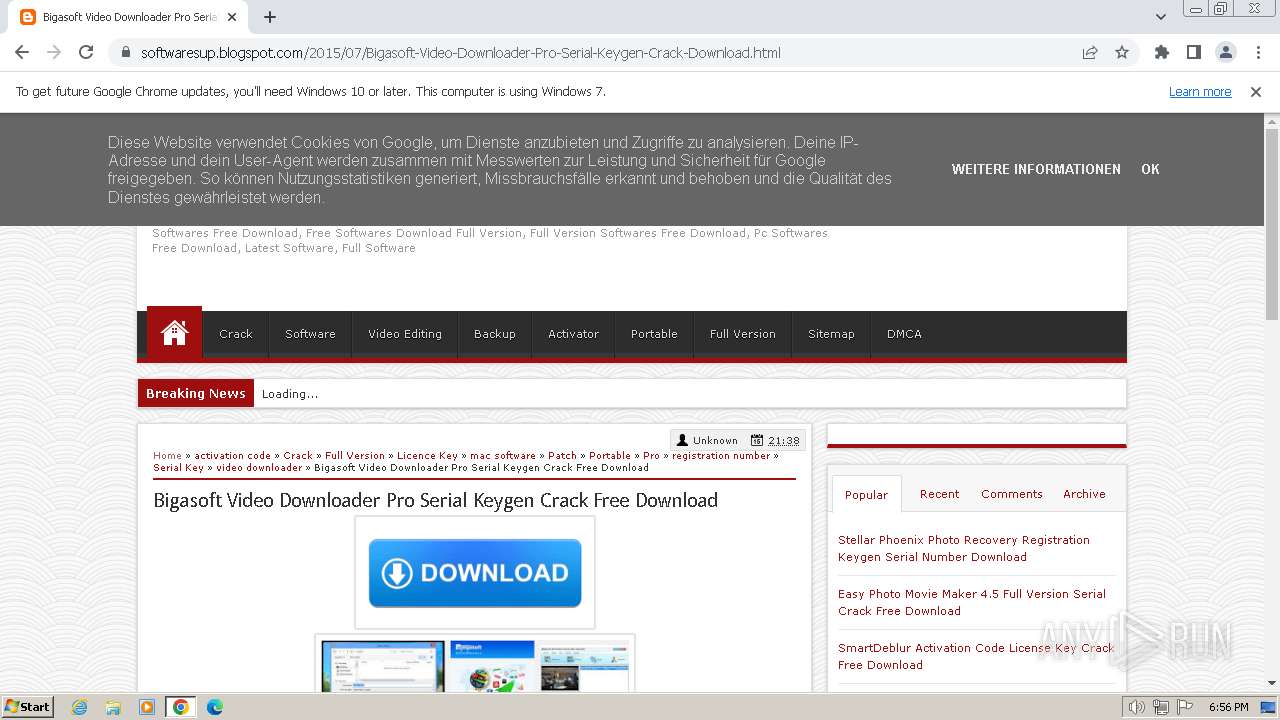This screenshot has width=1280, height=720.
Task: Go to the site home icon
Action: coord(174,333)
